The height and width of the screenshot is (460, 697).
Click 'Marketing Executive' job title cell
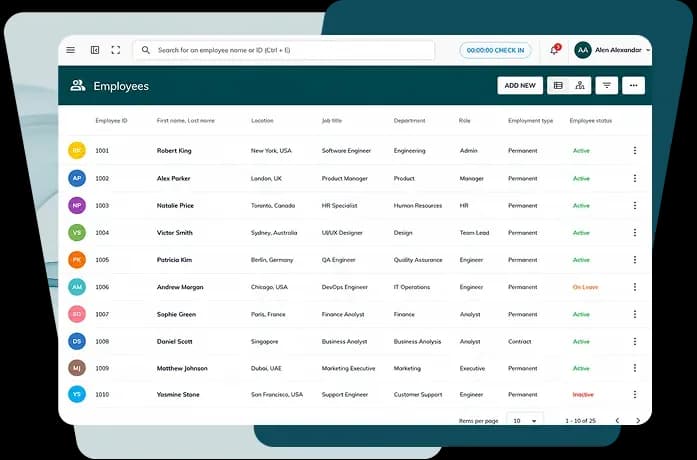point(348,368)
